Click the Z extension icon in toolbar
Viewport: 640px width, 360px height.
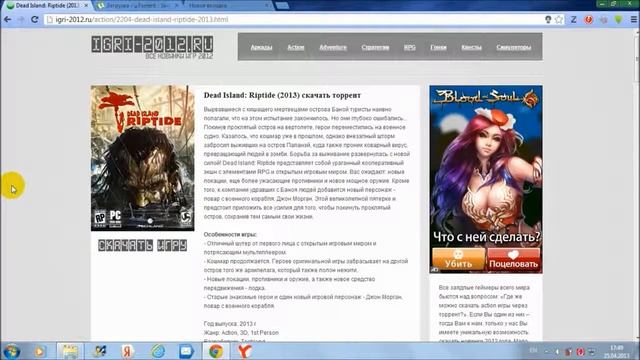573,20
